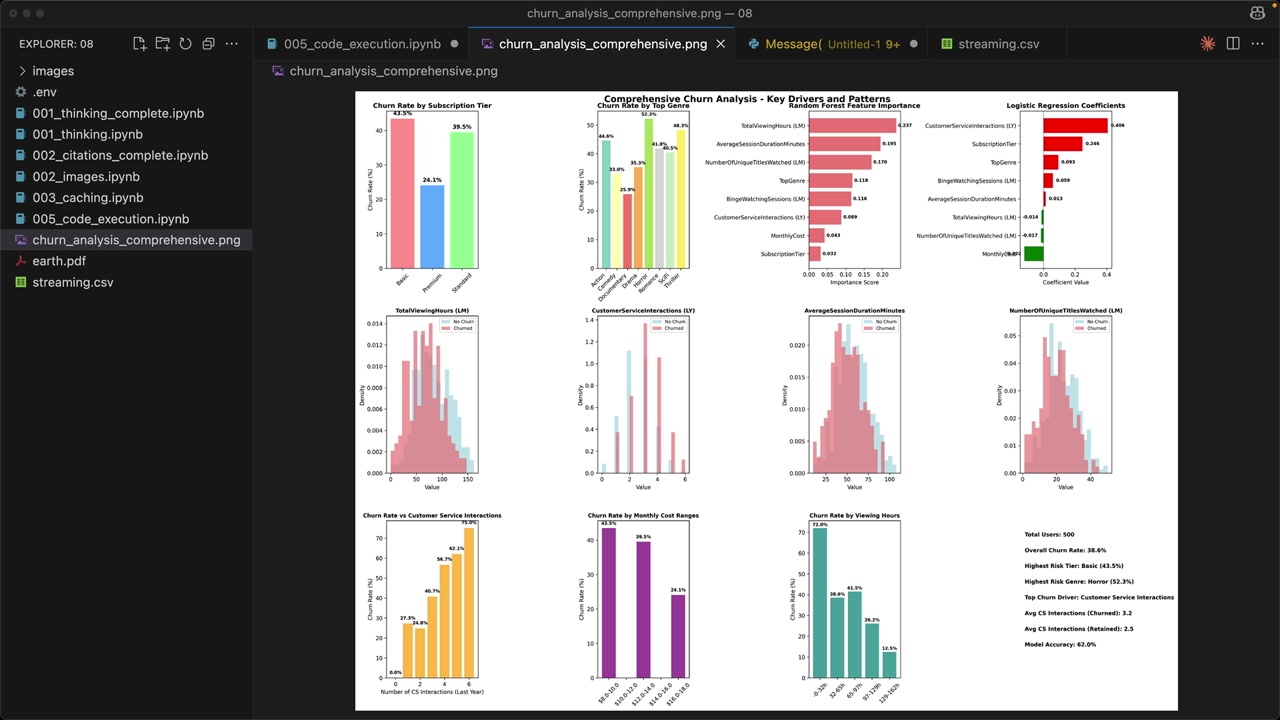
Task: Click the orange Claude starburst icon
Action: (1207, 44)
